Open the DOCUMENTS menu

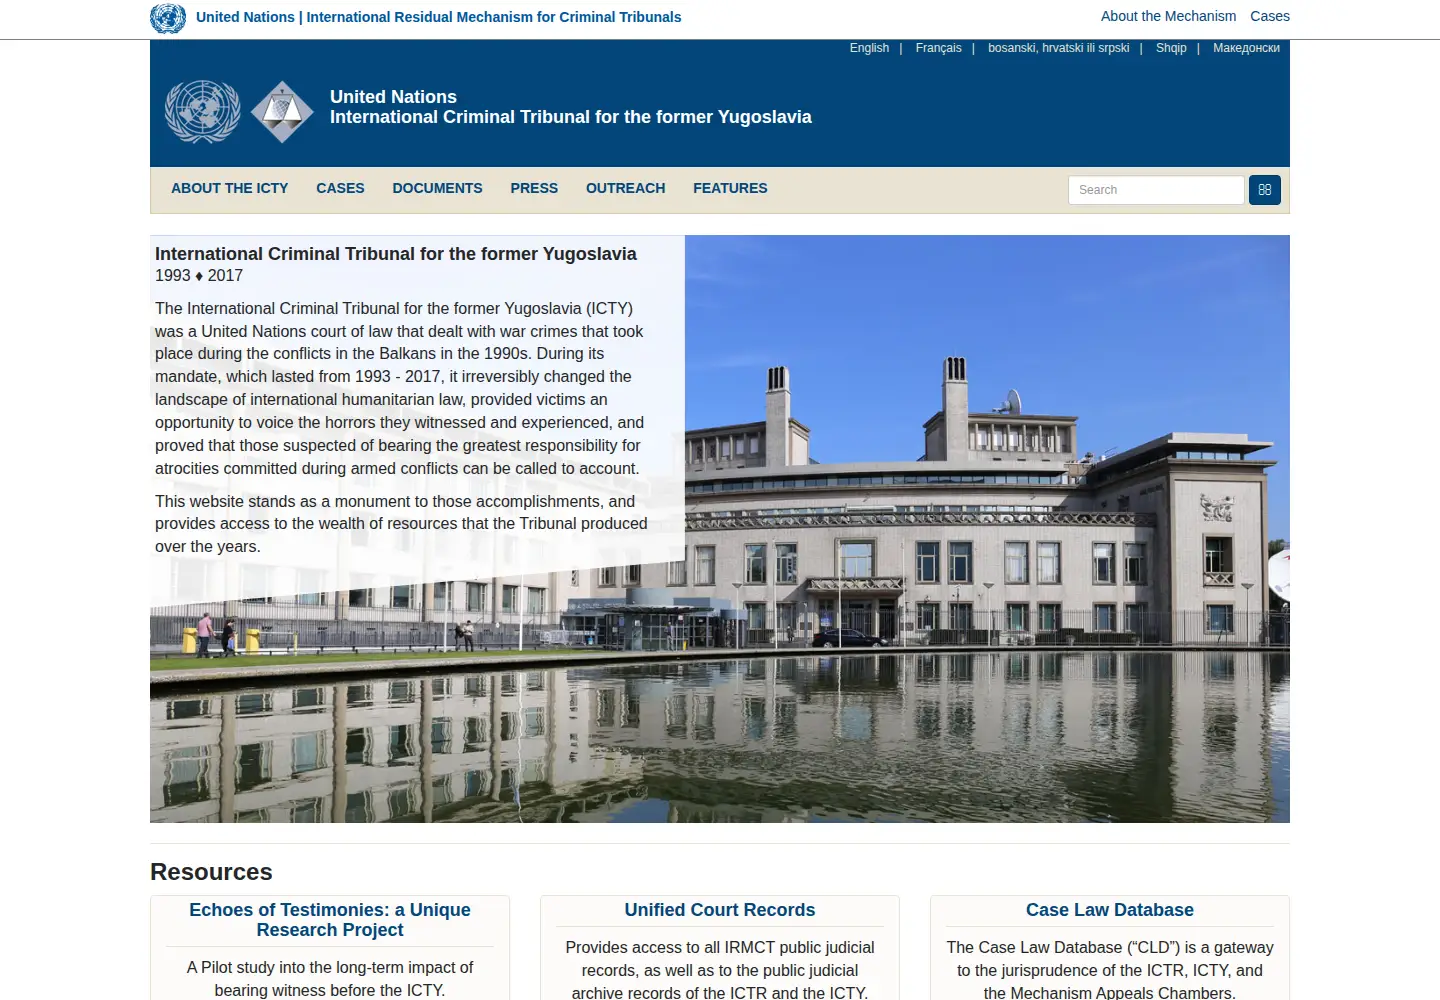click(437, 188)
